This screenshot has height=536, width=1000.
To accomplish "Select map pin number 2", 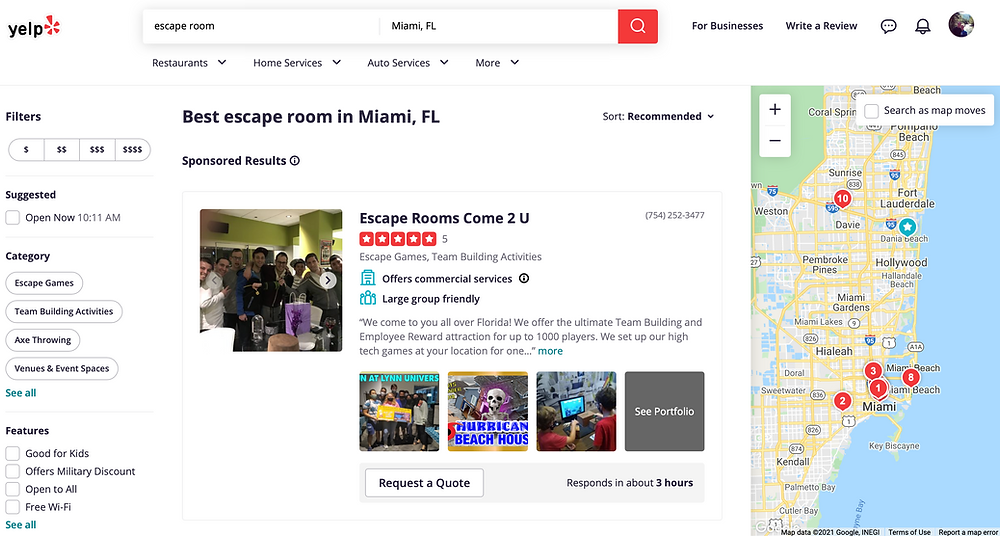I will coord(842,401).
